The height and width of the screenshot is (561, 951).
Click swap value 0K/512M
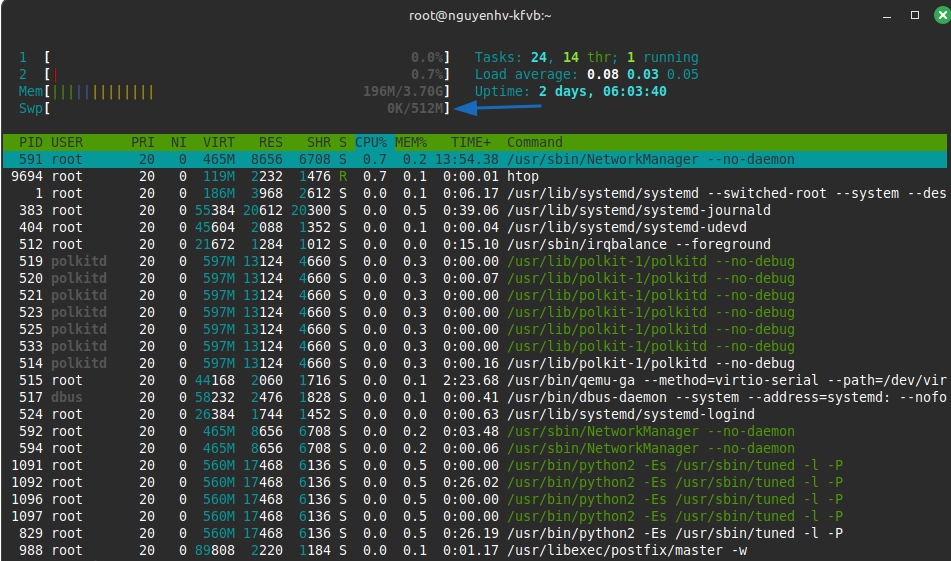415,109
